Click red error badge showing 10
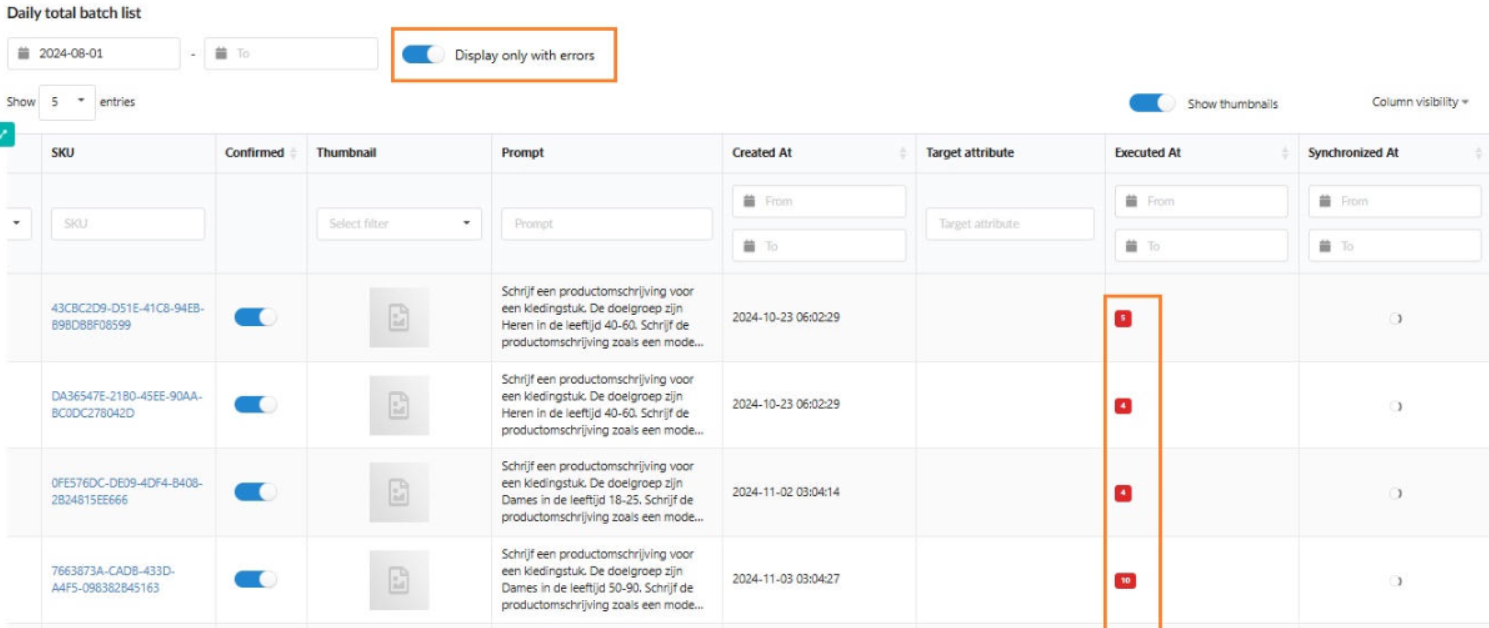This screenshot has width=1489, height=628. pos(1125,580)
